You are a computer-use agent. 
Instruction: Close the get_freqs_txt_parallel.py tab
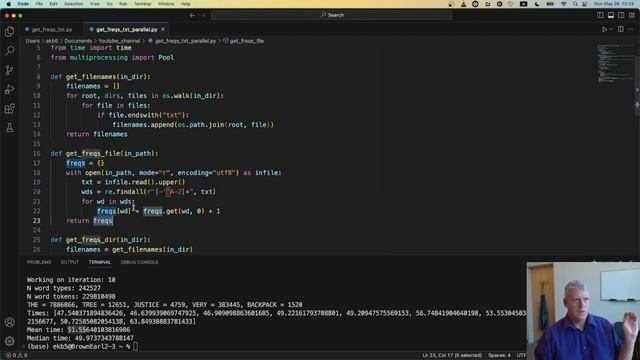tap(163, 29)
